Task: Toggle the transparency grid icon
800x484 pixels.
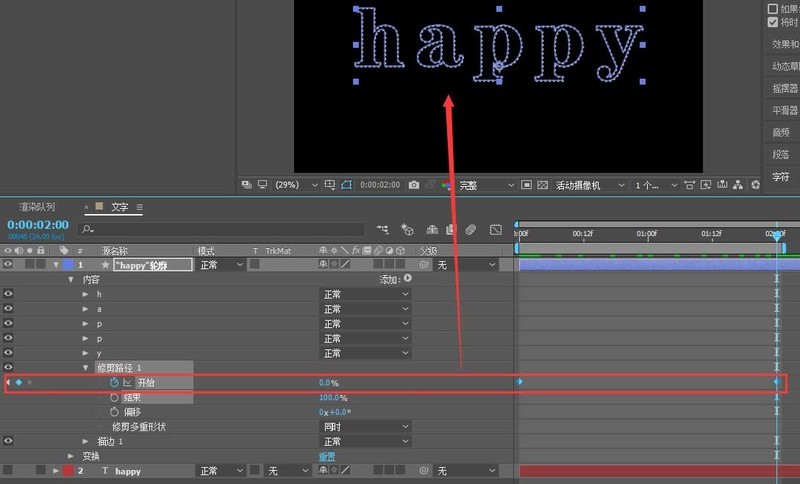Action: (x=543, y=185)
